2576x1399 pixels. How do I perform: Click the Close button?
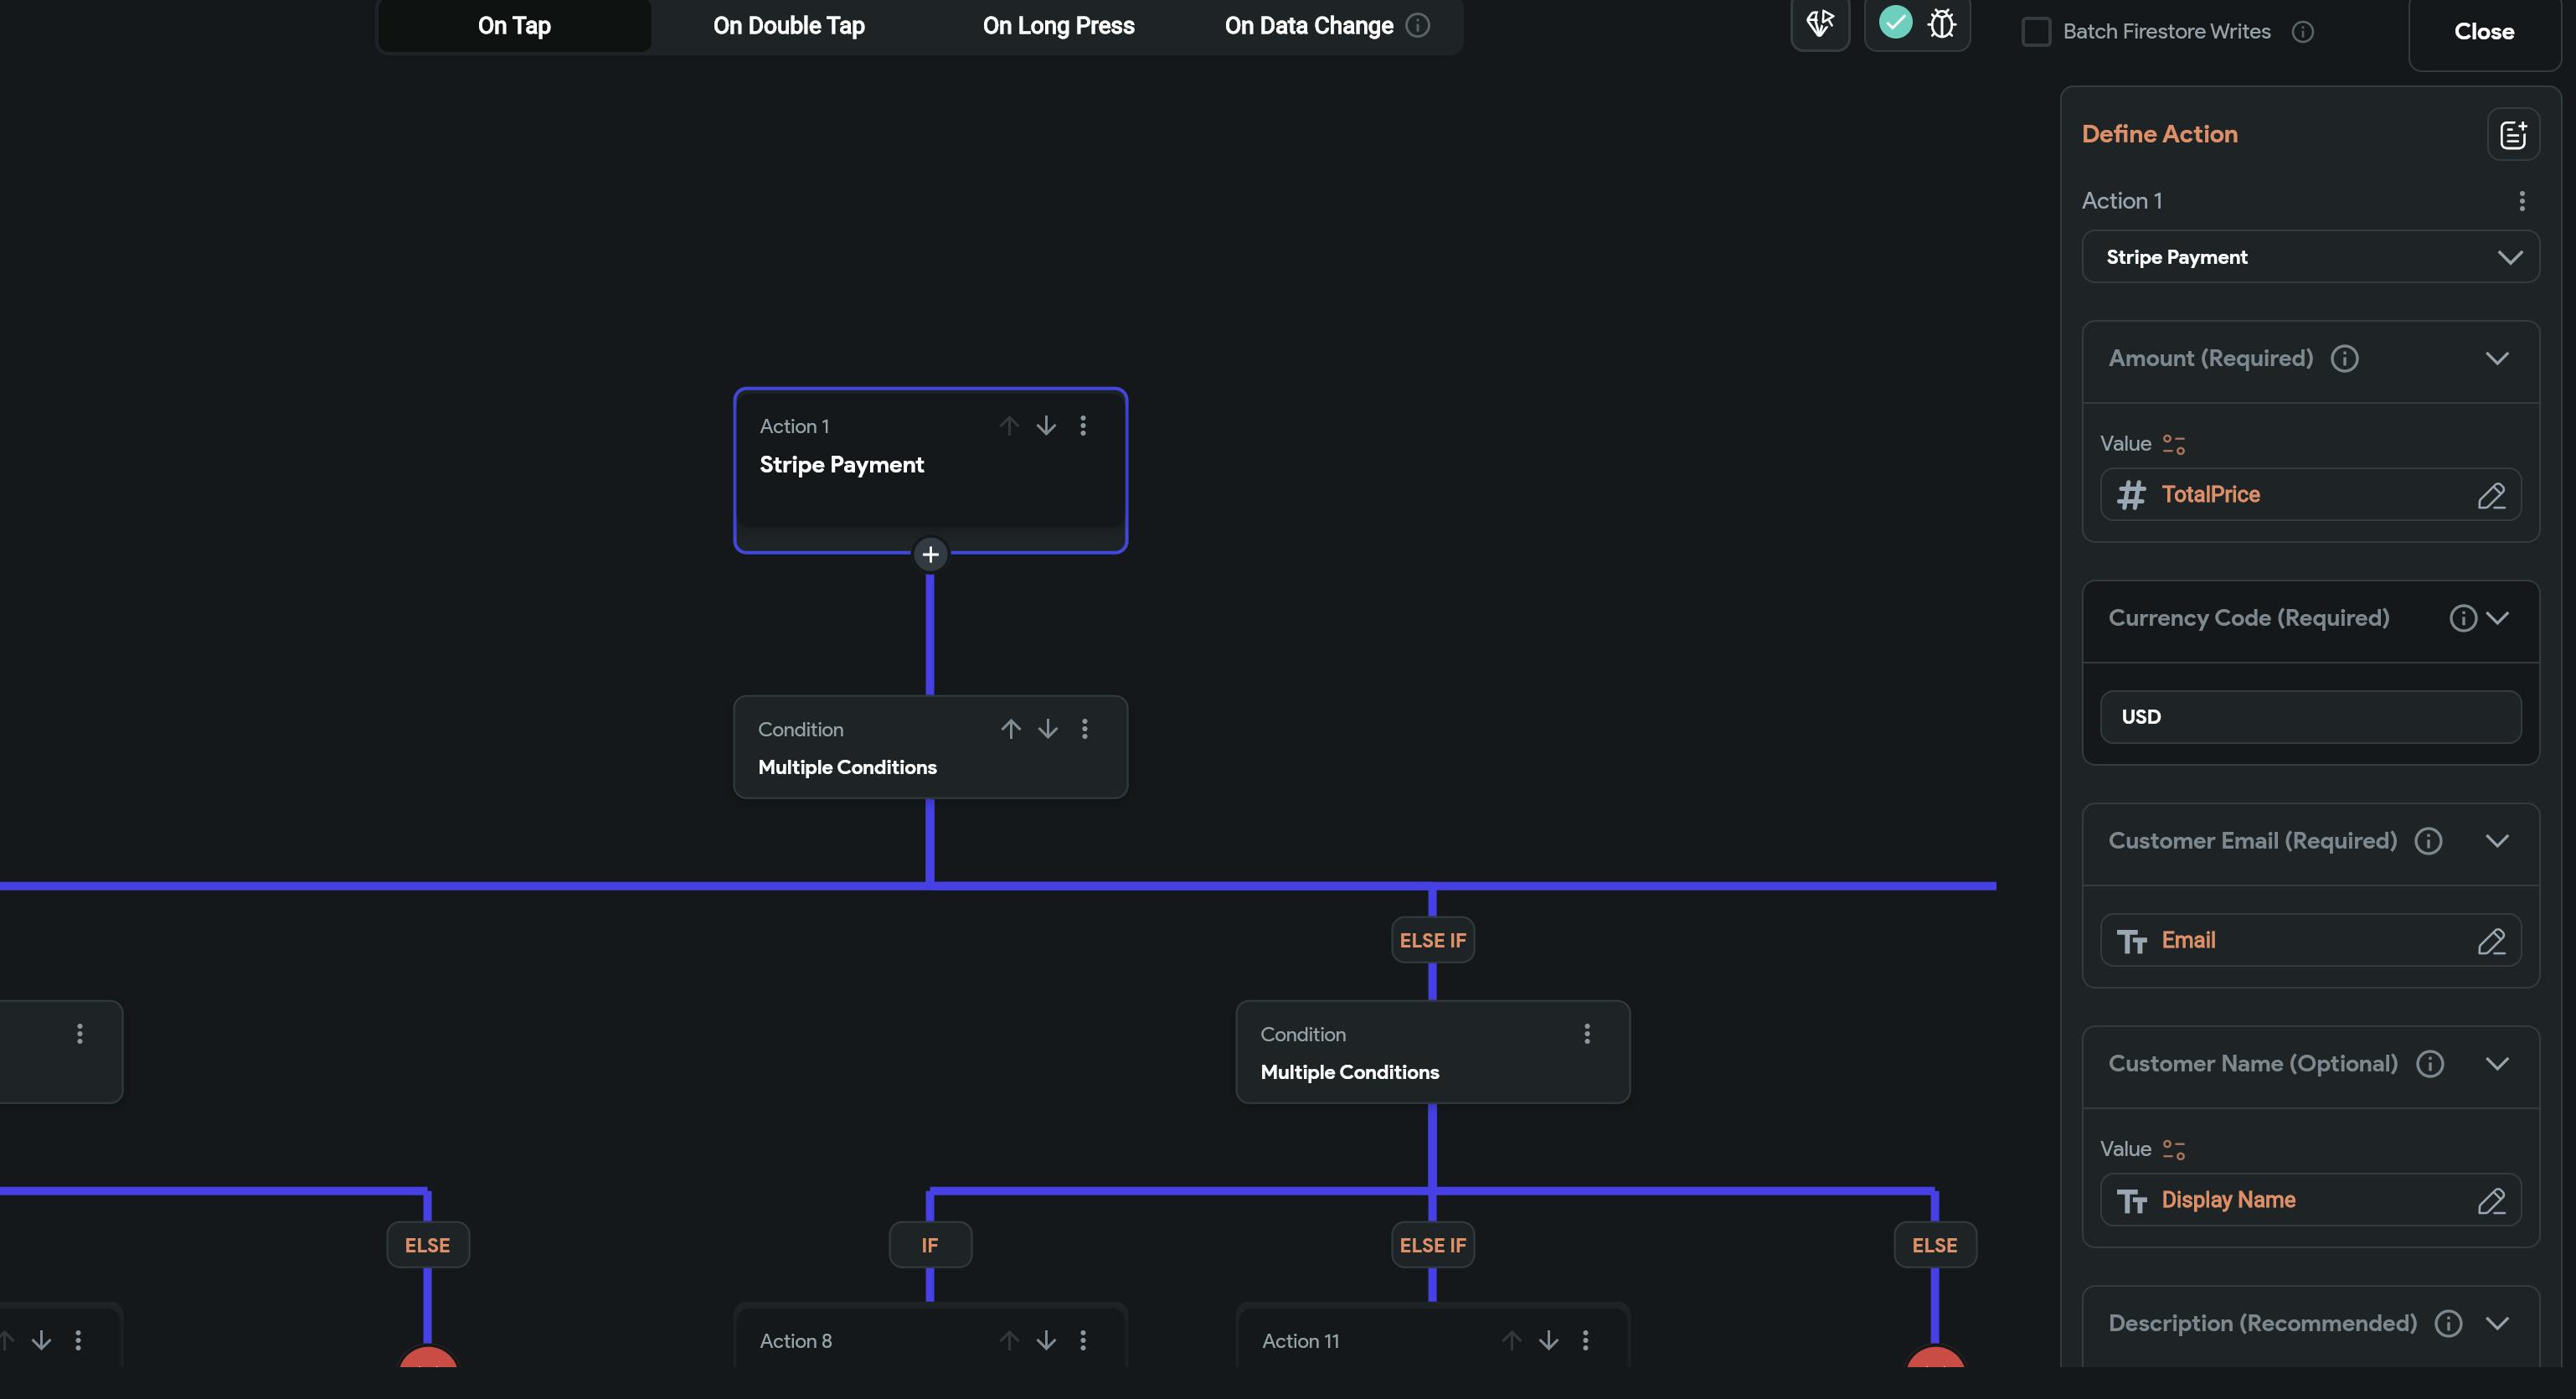(2483, 32)
